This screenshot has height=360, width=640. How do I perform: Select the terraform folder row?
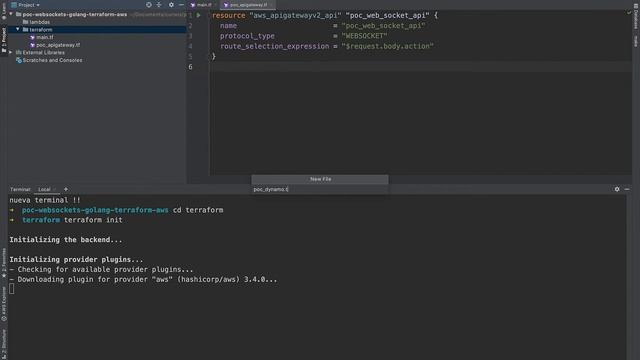point(97,30)
